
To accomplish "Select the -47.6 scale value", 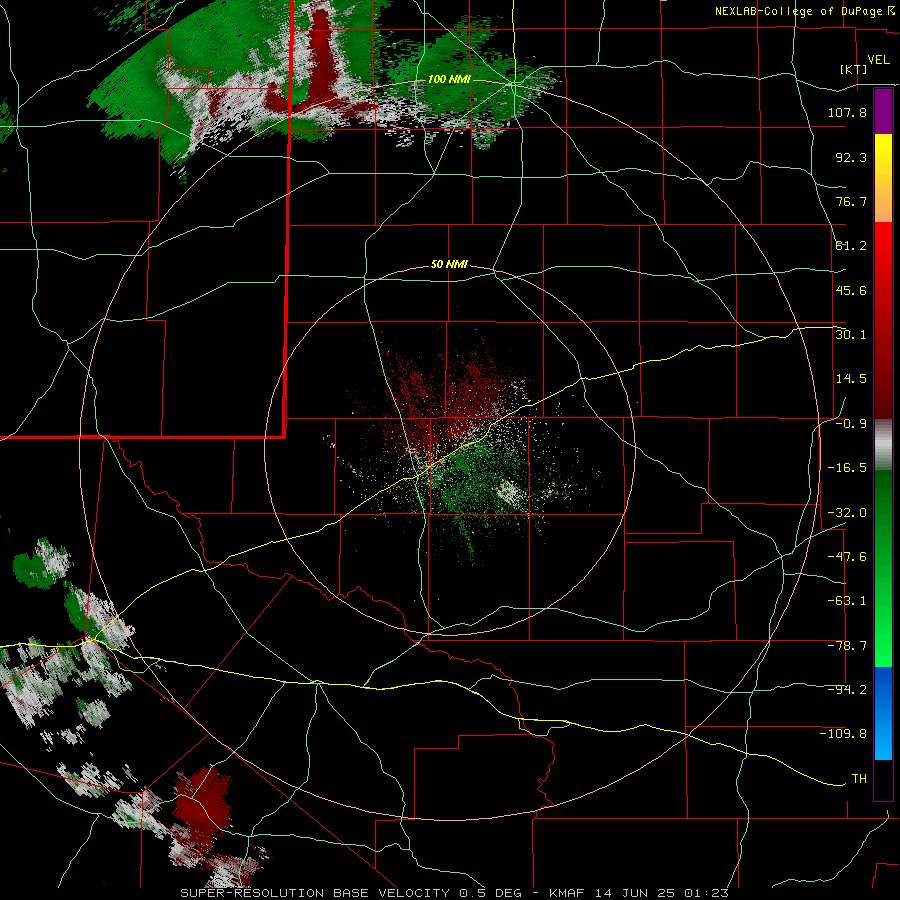I will 847,557.
